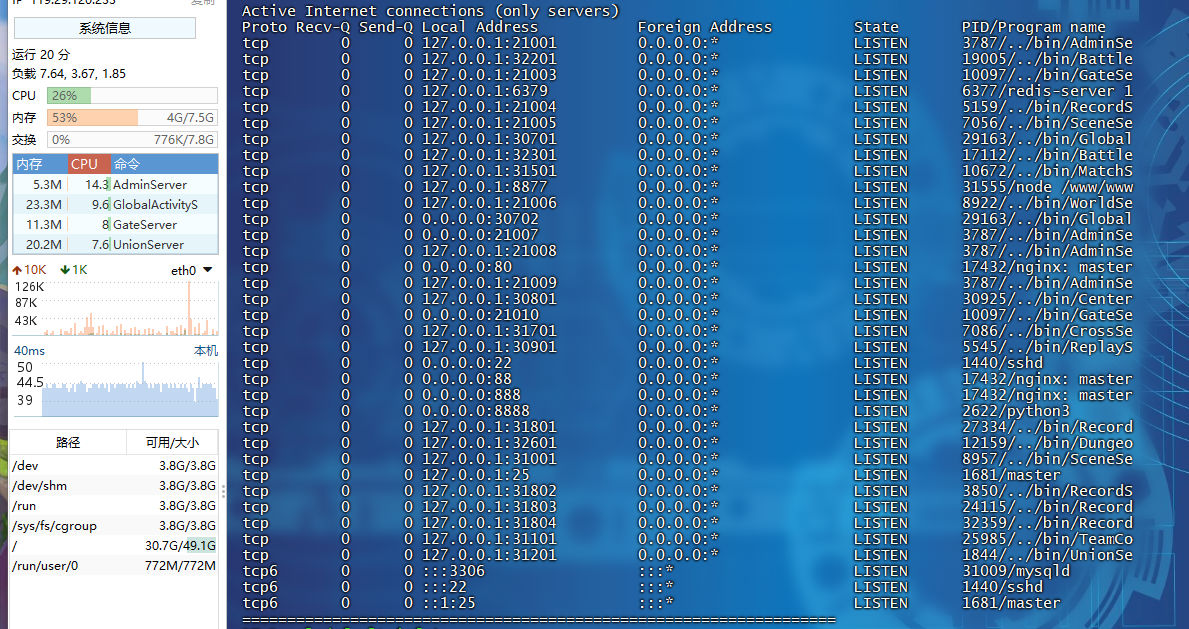Screen dimensions: 1189x629
Task: Click the 本机 link above the ping graph
Action: pyautogui.click(x=205, y=351)
